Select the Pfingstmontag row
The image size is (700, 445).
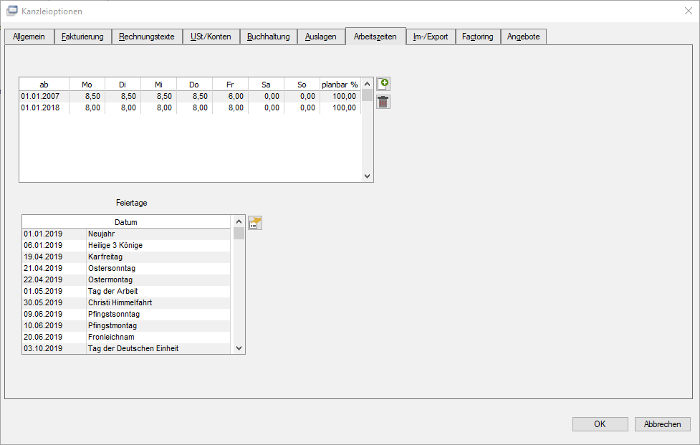(126, 325)
